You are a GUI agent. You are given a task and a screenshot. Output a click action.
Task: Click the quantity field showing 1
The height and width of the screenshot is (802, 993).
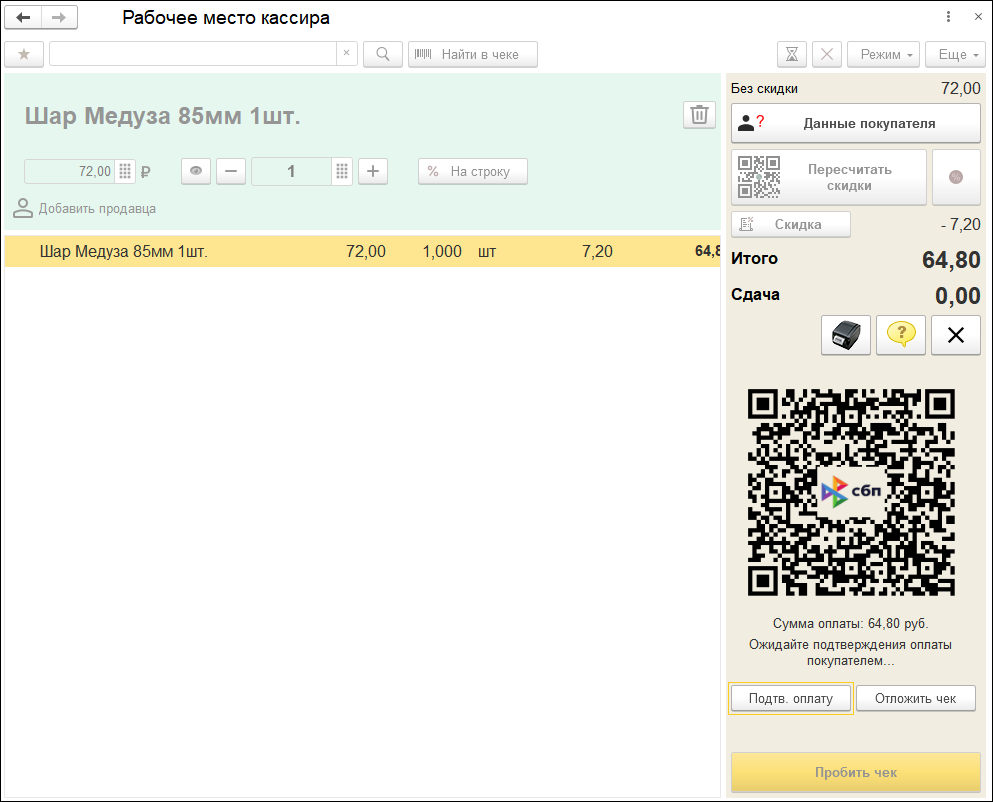(291, 172)
